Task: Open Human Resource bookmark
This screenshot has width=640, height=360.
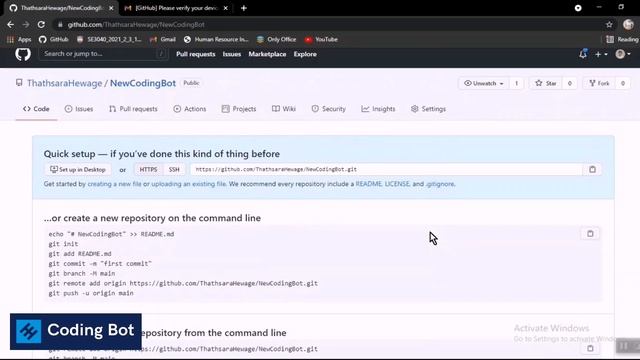Action: pyautogui.click(x=216, y=40)
